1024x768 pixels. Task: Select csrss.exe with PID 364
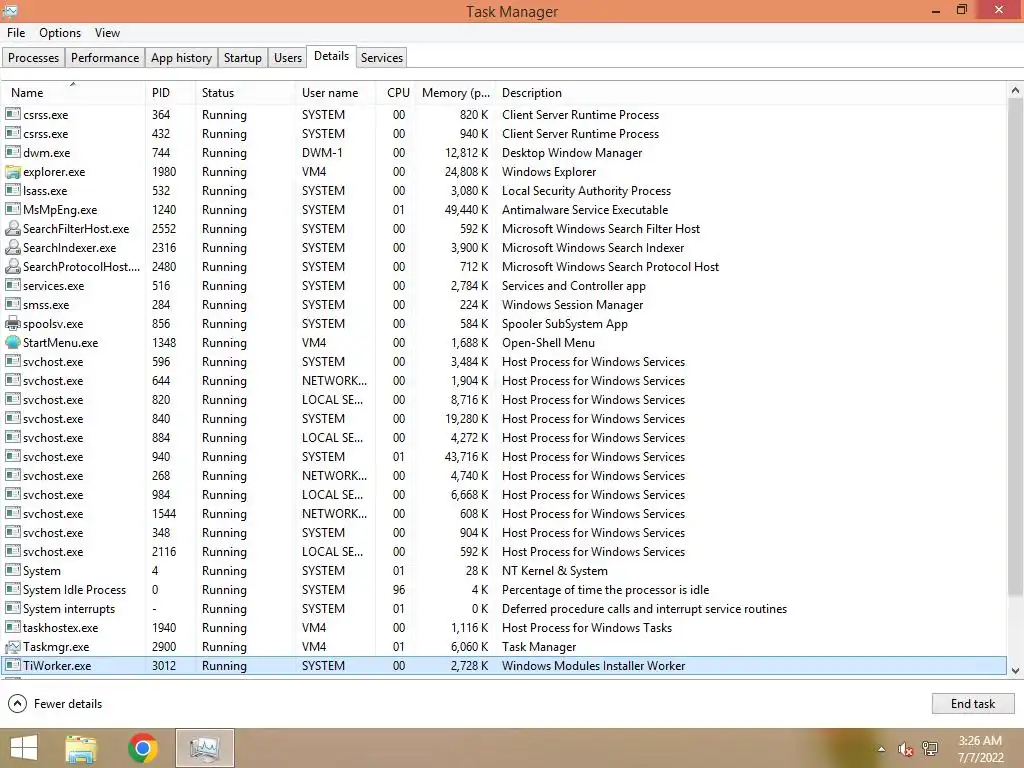(x=504, y=114)
